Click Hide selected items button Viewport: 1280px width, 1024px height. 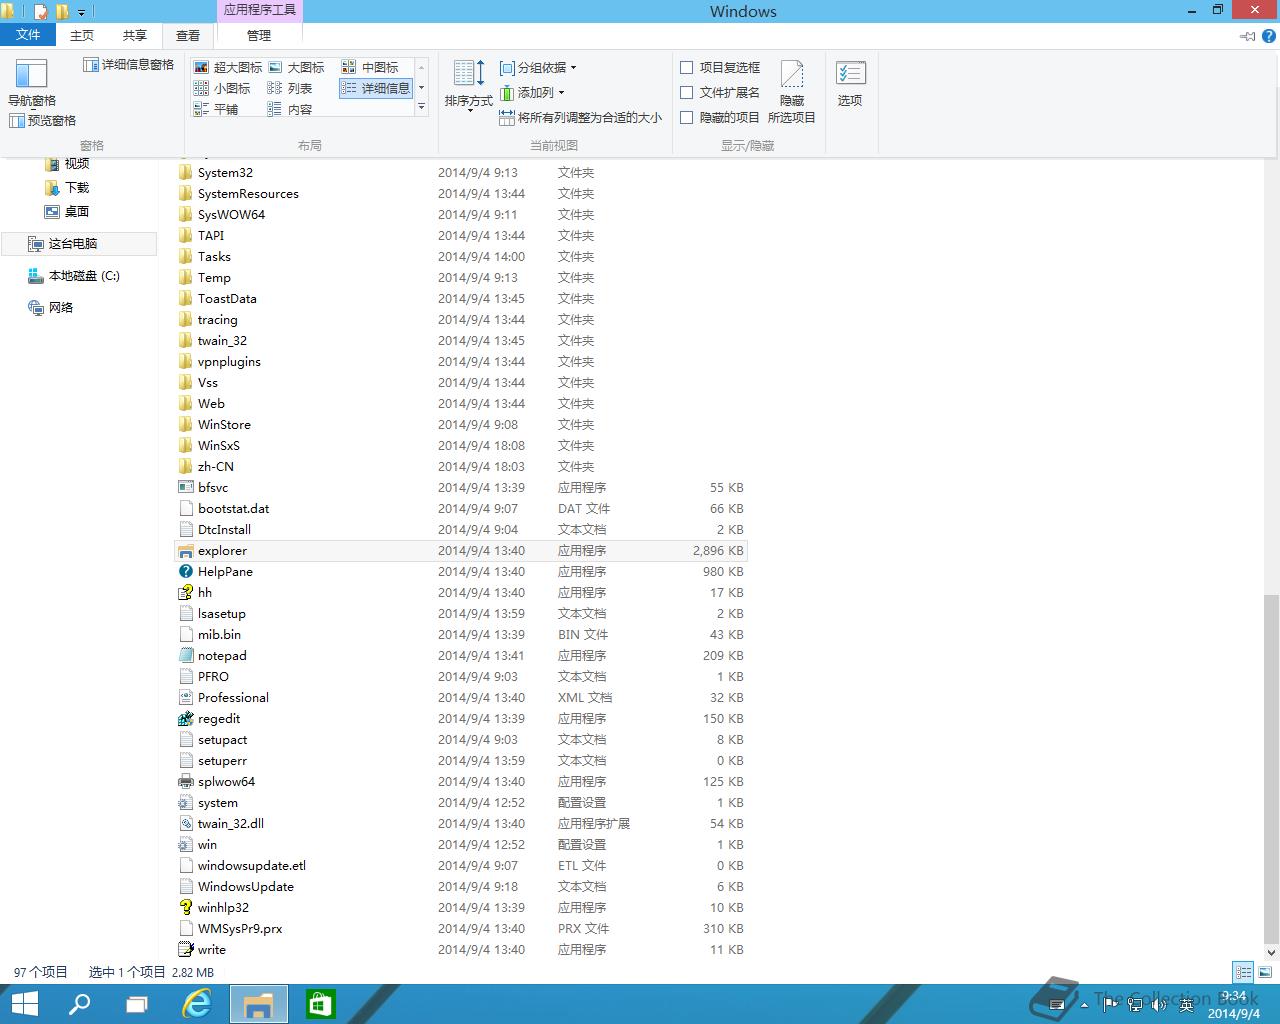tap(792, 91)
